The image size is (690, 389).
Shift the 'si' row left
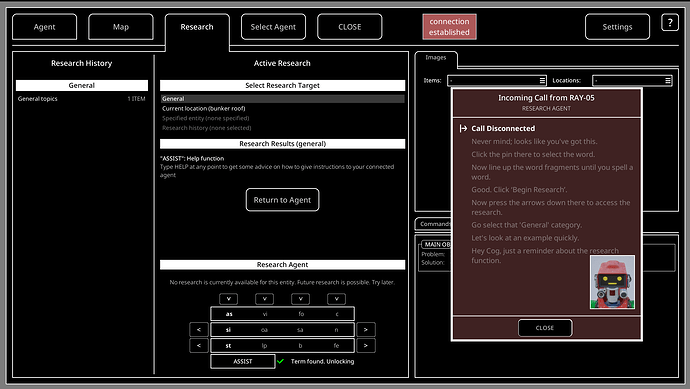pos(199,330)
